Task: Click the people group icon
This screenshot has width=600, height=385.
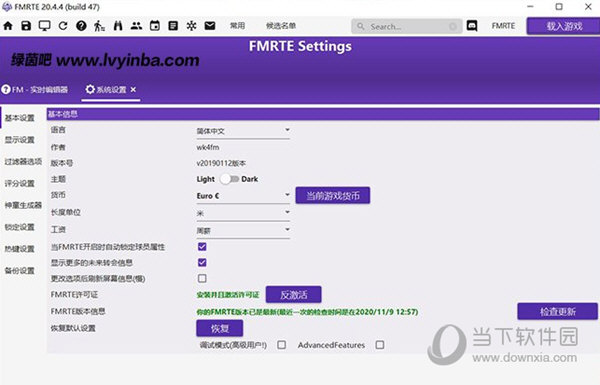Action: [x=136, y=26]
